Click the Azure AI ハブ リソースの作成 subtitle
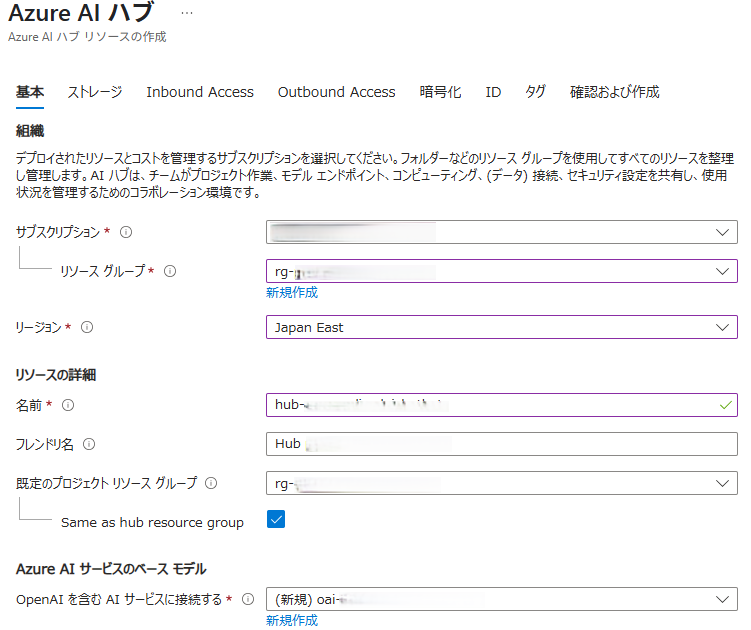Viewport: 751px width, 630px height. 87,37
